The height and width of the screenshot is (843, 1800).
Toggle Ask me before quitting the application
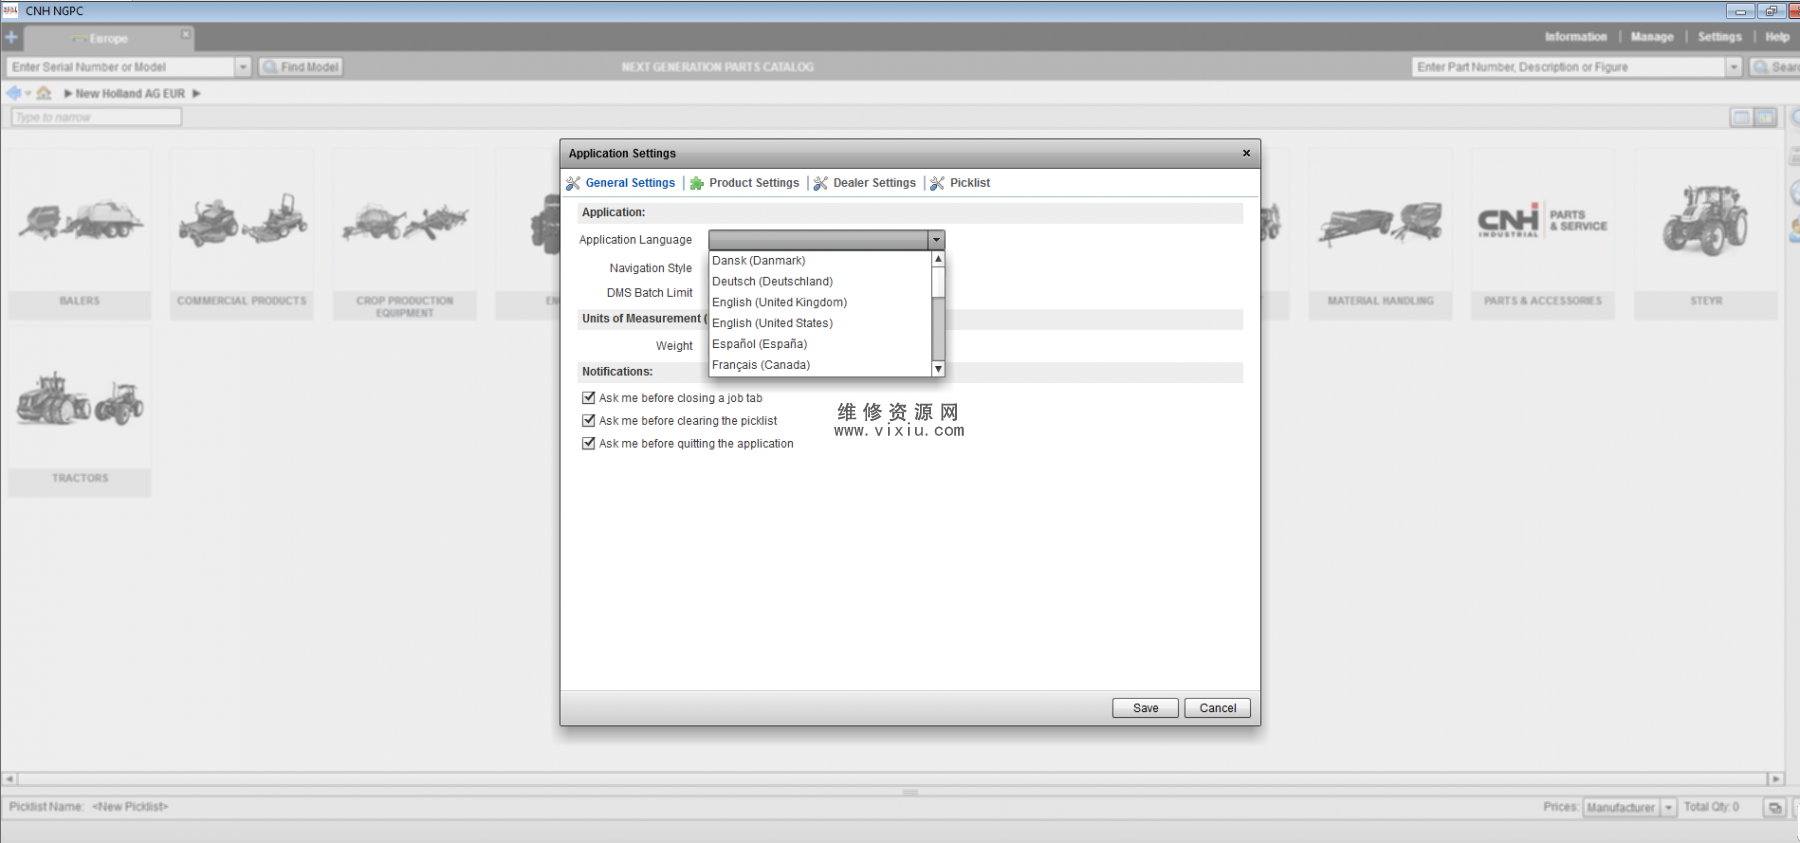click(x=589, y=444)
